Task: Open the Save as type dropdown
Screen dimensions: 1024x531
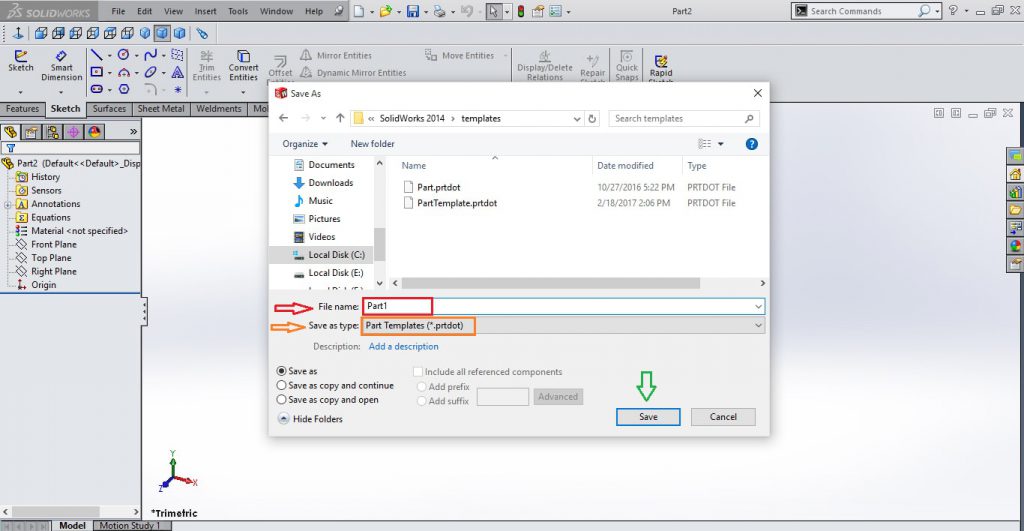Action: click(x=758, y=325)
